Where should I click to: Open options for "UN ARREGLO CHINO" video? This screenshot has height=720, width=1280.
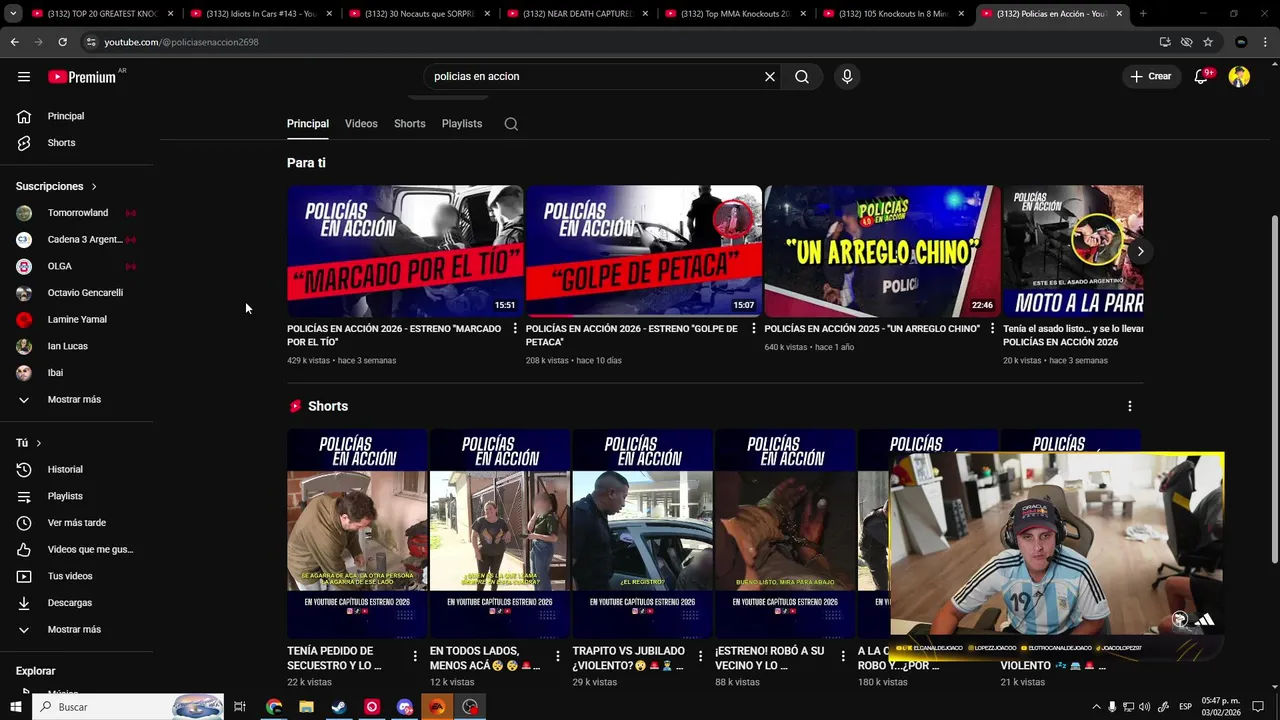coord(992,329)
